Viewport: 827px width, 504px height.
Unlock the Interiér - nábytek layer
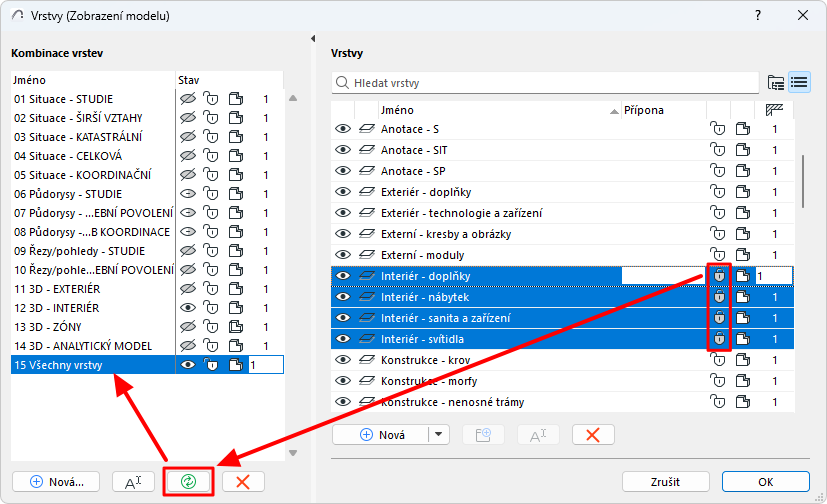coord(719,297)
